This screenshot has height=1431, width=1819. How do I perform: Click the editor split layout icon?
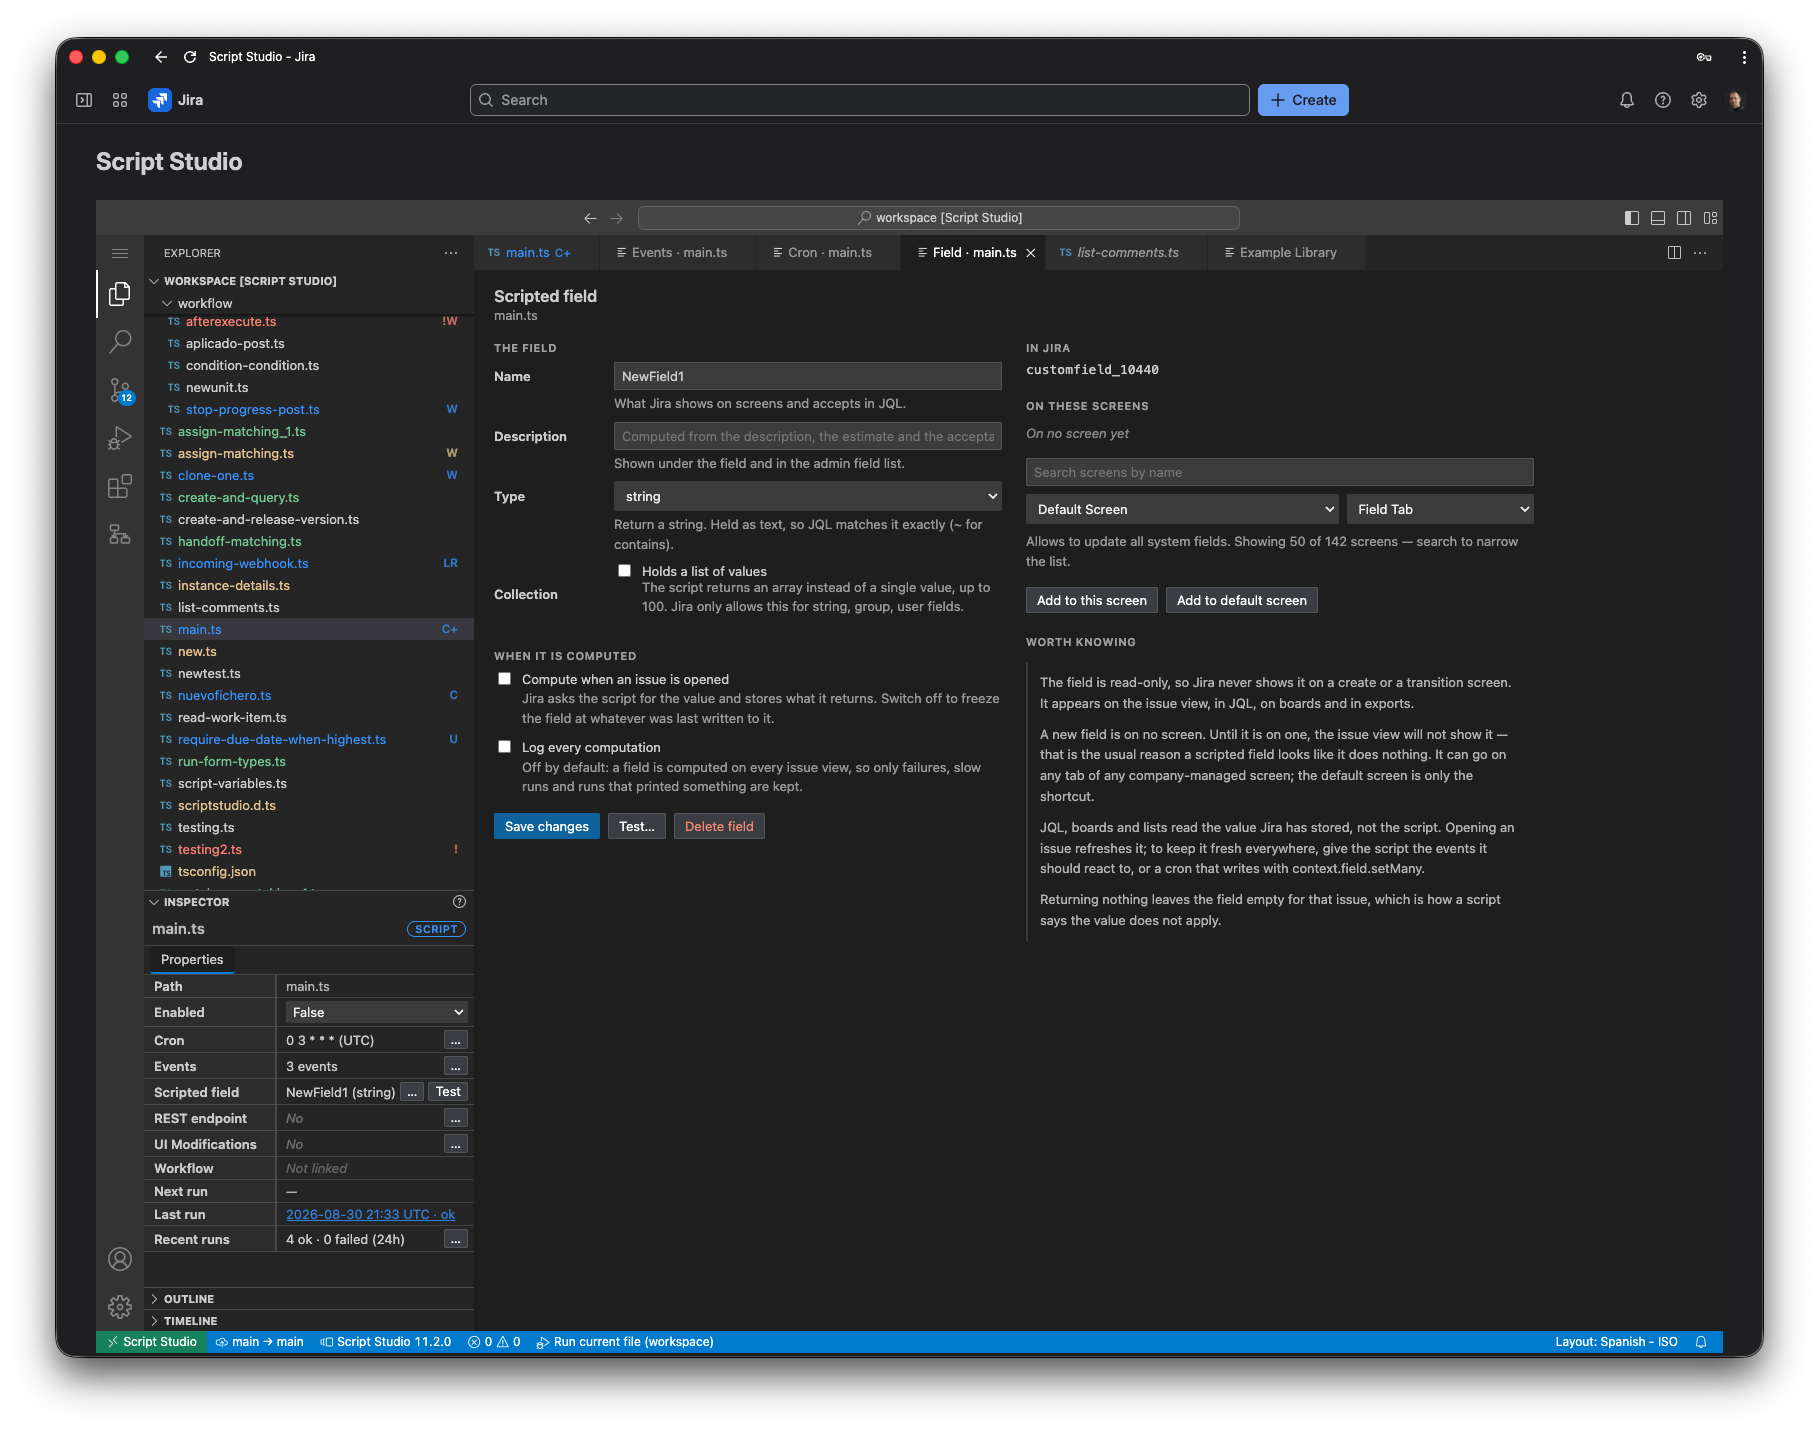(1674, 253)
